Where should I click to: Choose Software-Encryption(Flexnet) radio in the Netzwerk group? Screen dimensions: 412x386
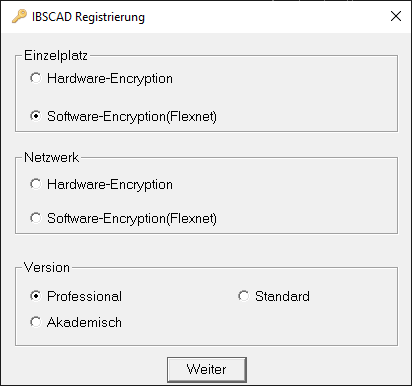pyautogui.click(x=36, y=218)
